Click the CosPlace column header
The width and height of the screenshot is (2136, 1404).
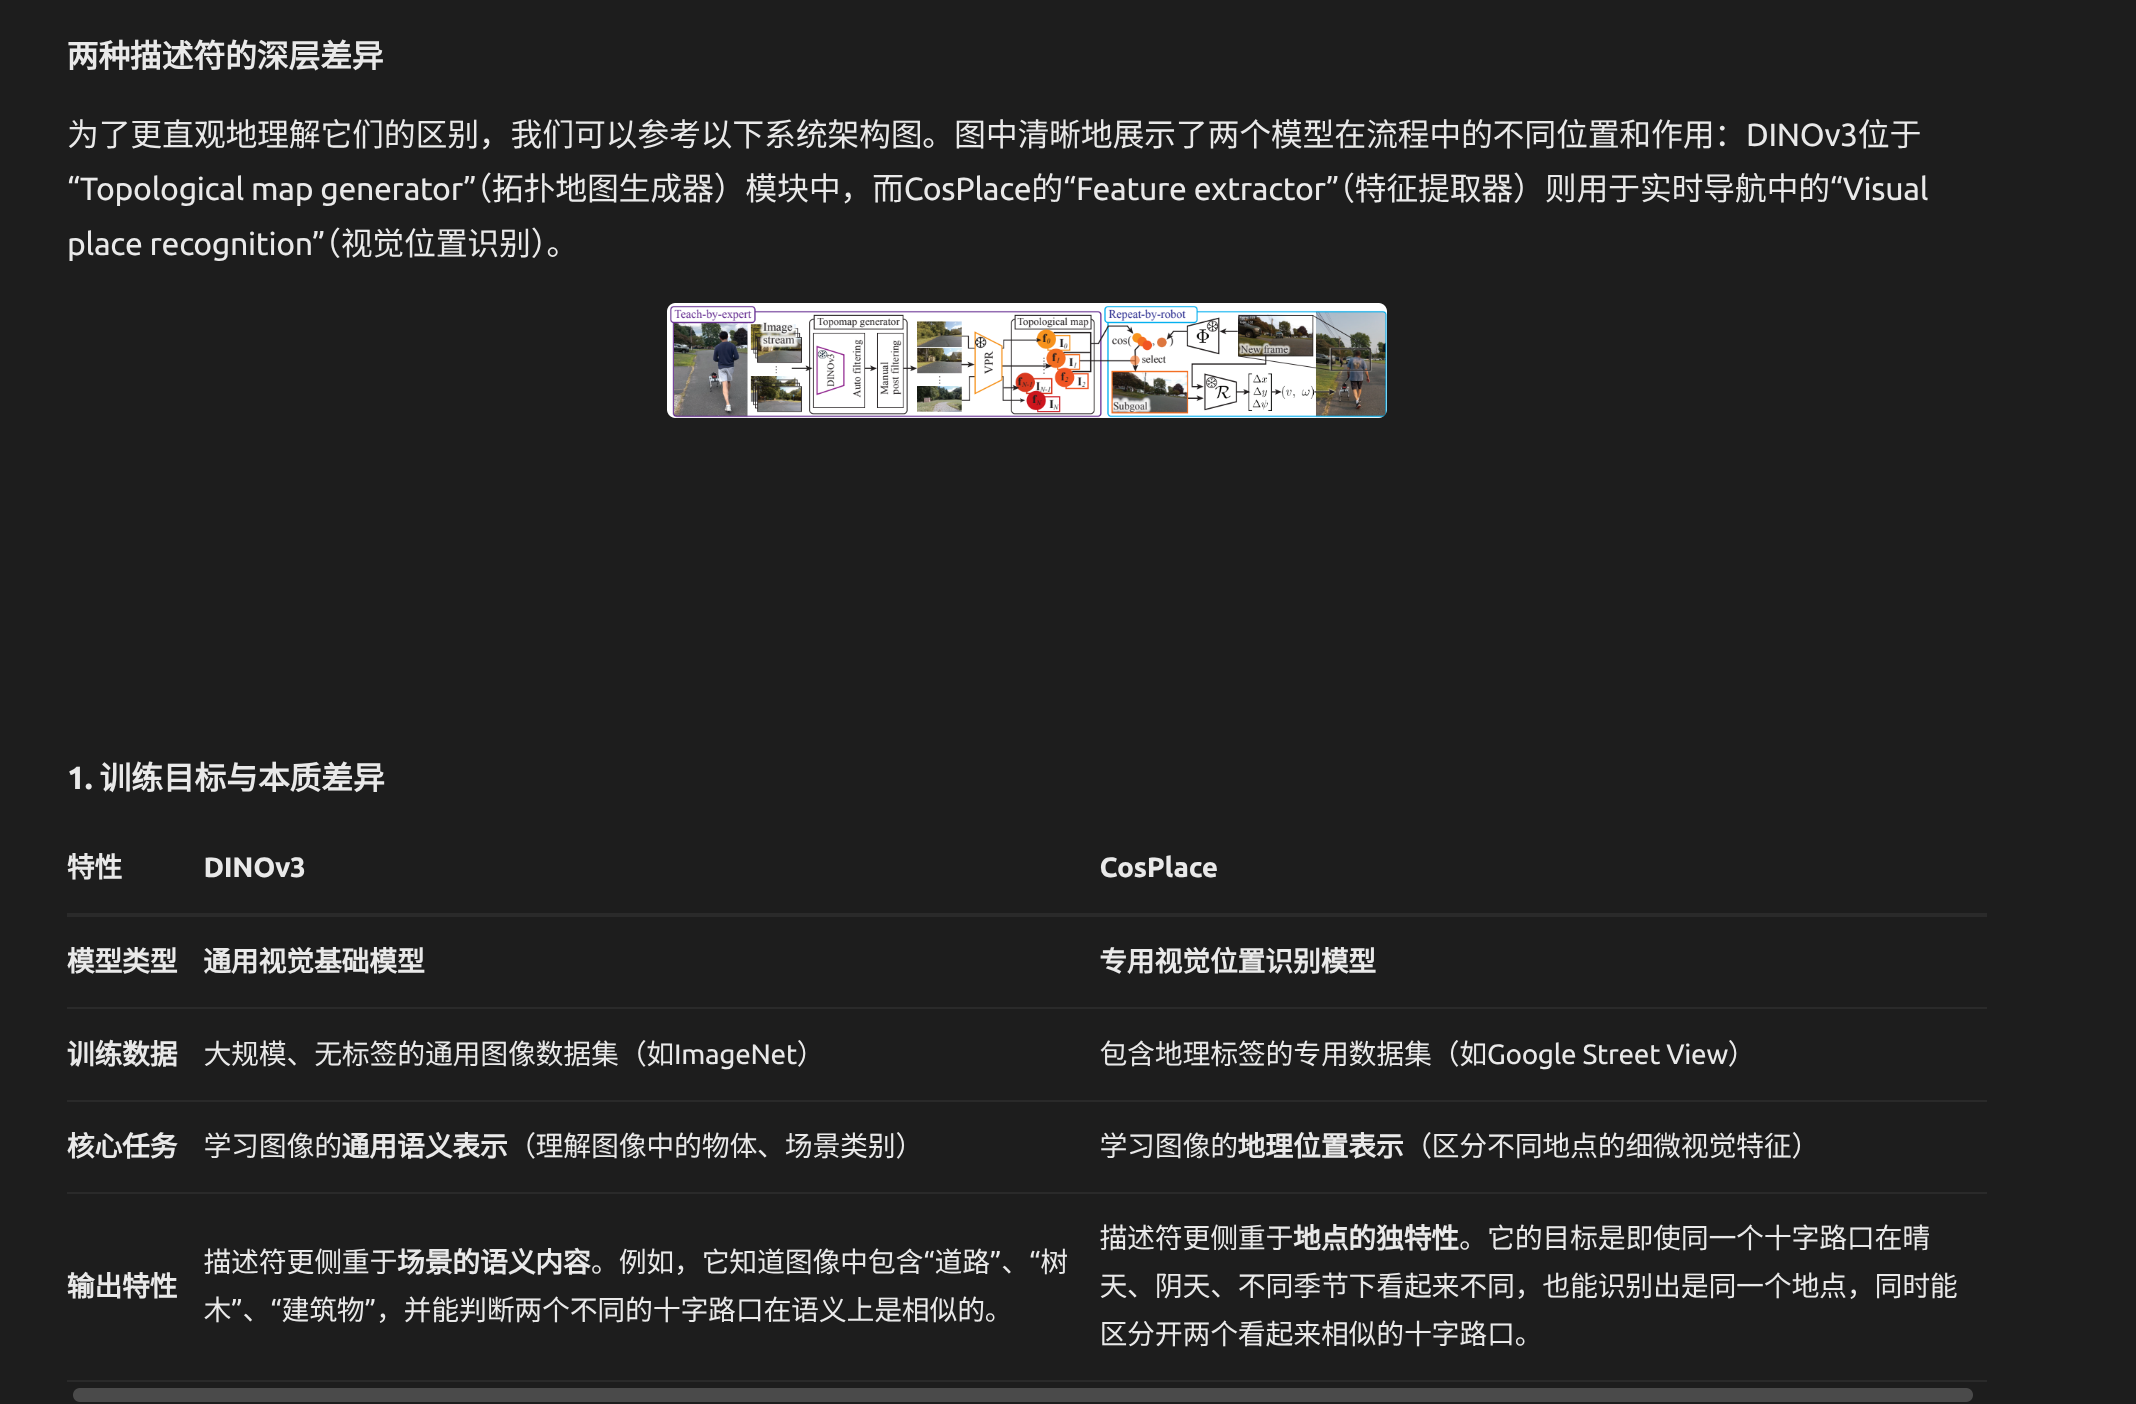(1158, 867)
